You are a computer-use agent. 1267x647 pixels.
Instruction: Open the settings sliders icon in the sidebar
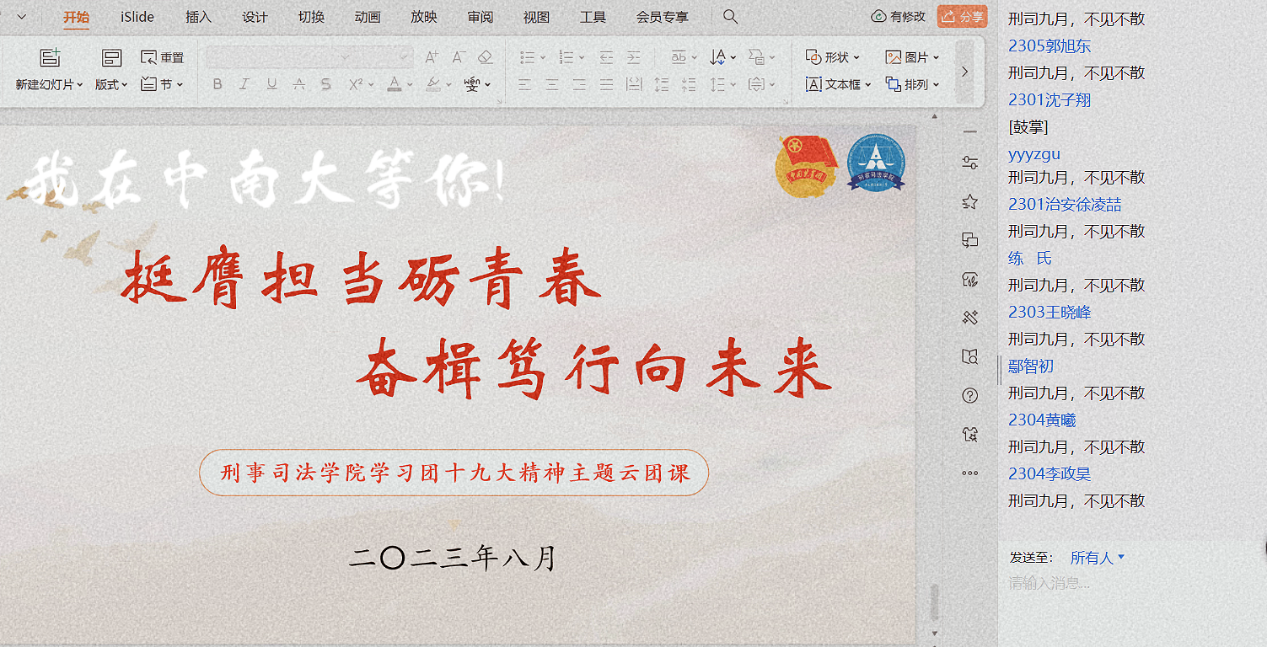coord(969,163)
